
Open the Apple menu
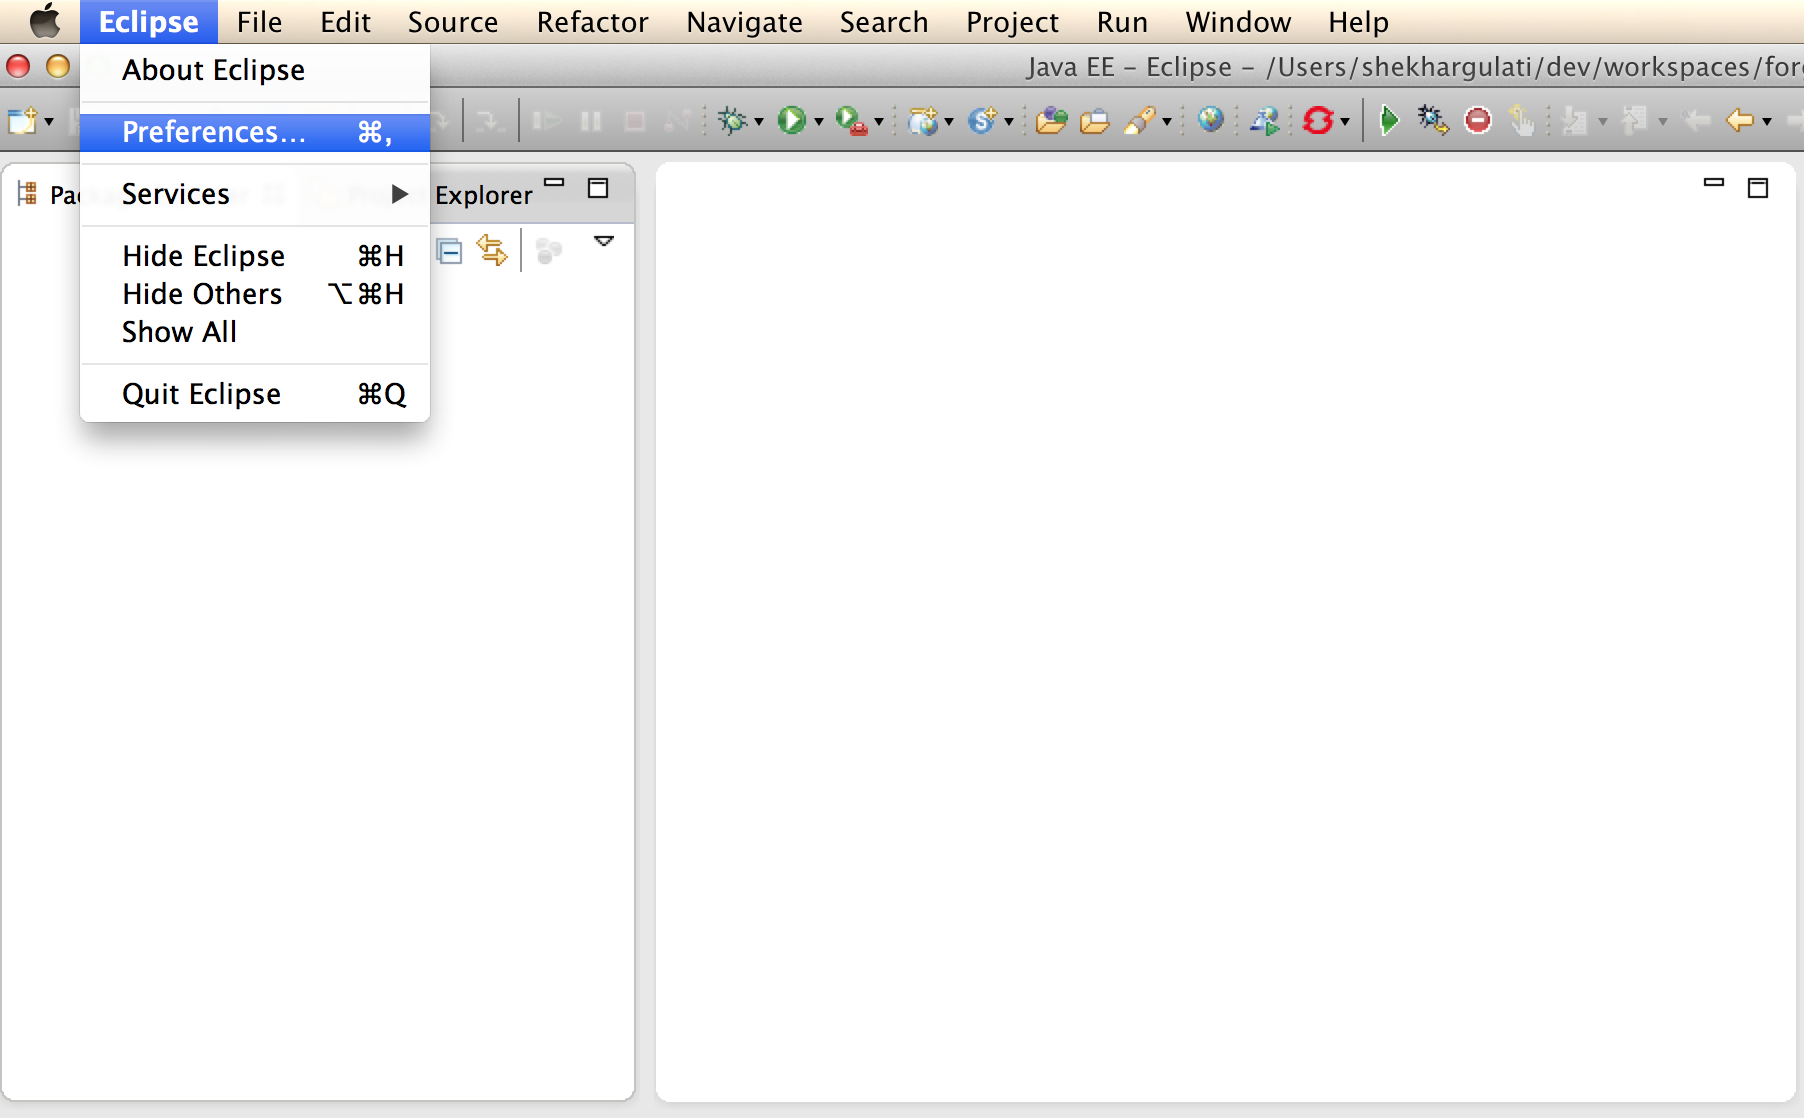tap(44, 21)
